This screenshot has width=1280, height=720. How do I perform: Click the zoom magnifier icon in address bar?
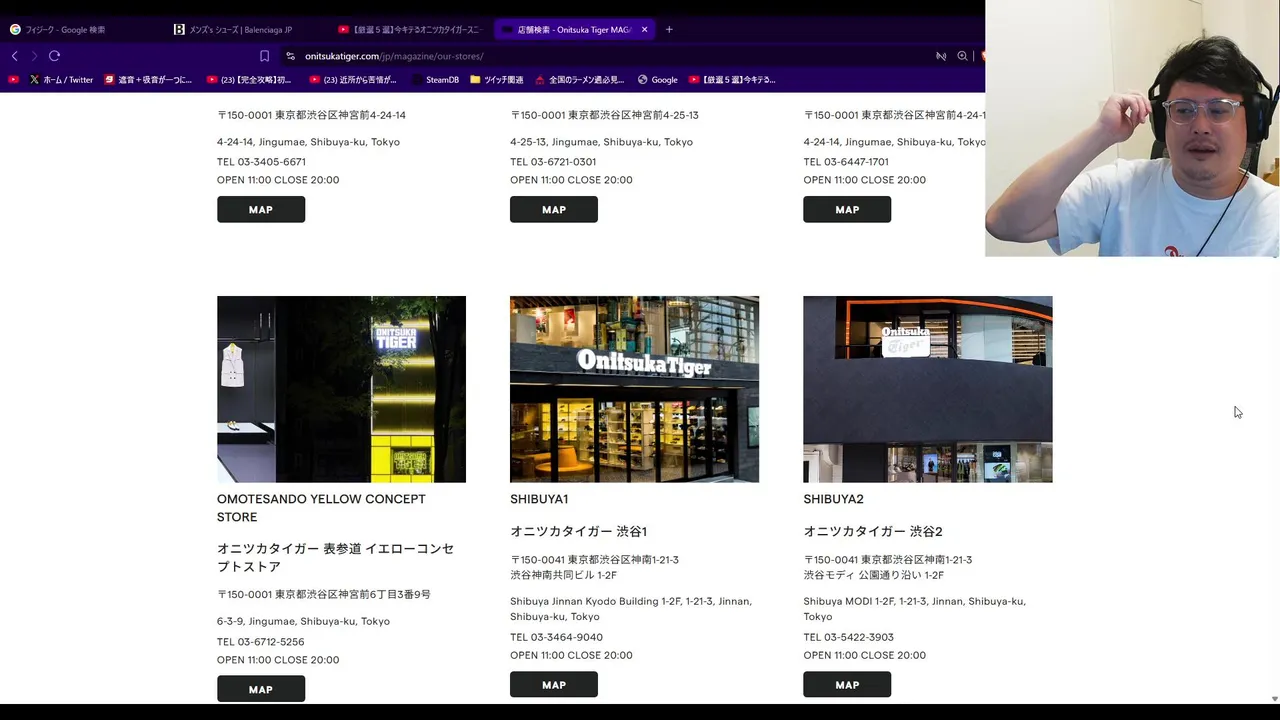[962, 56]
